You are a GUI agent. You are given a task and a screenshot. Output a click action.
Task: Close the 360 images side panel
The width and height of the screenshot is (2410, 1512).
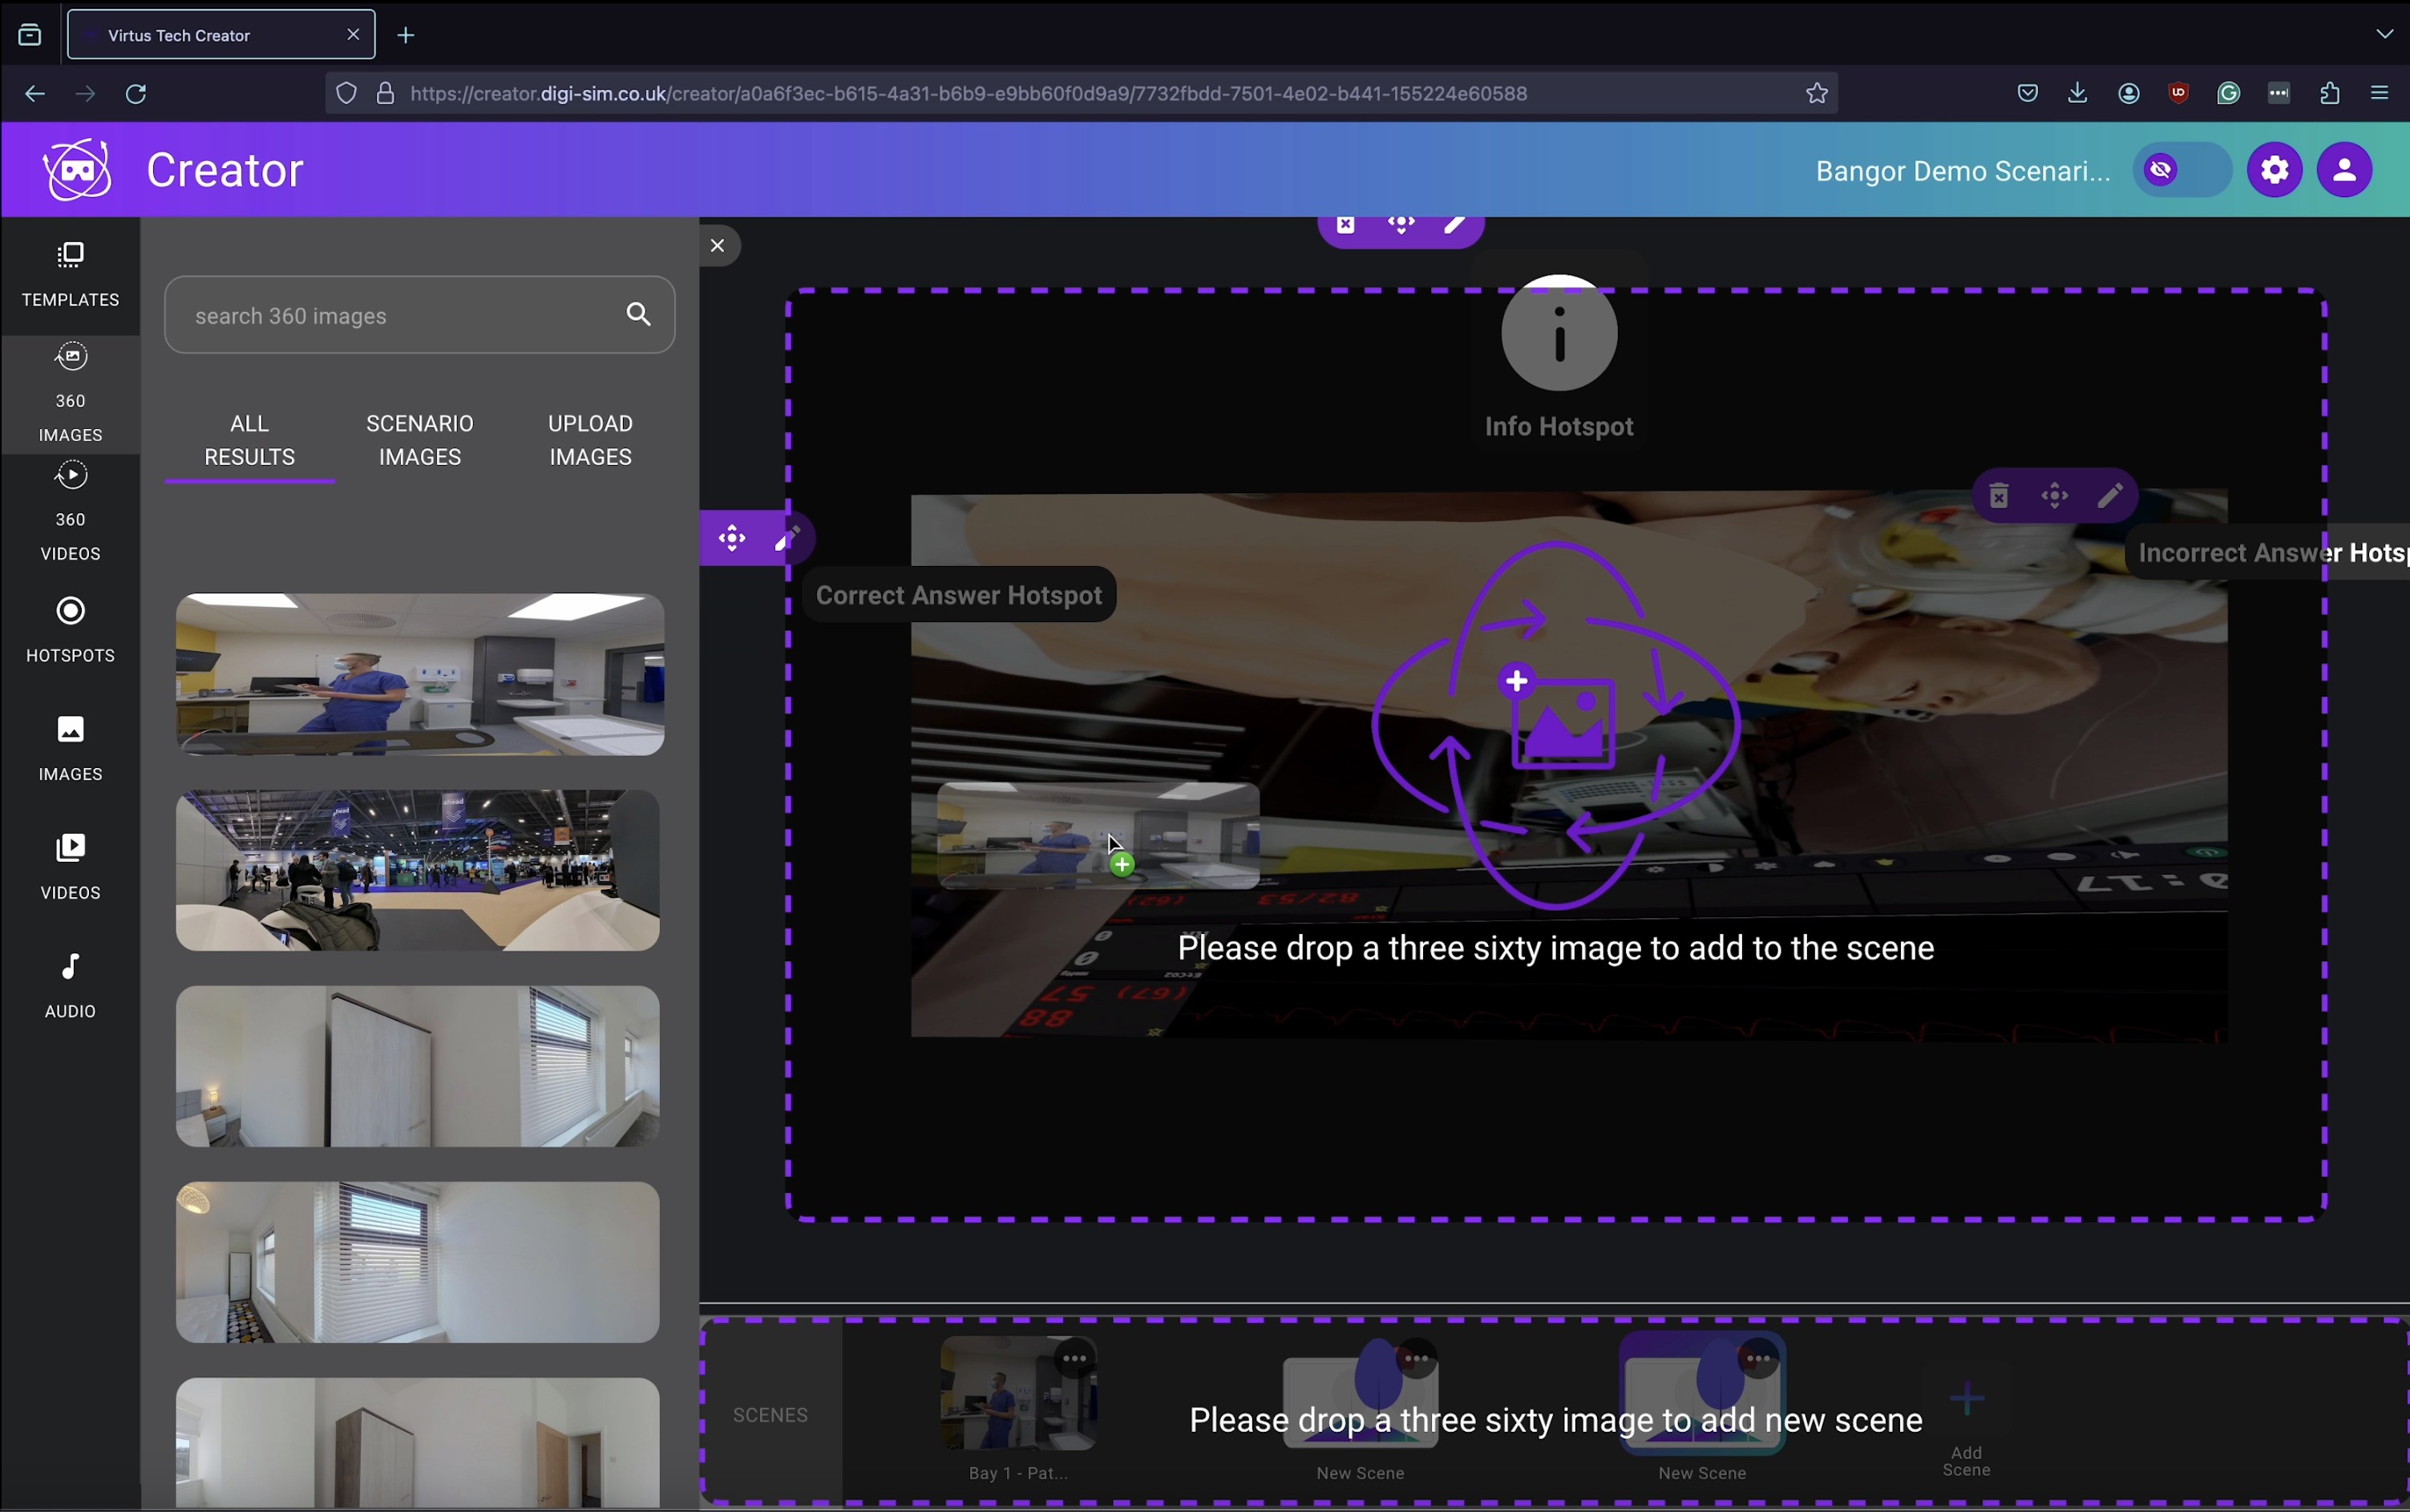click(717, 246)
